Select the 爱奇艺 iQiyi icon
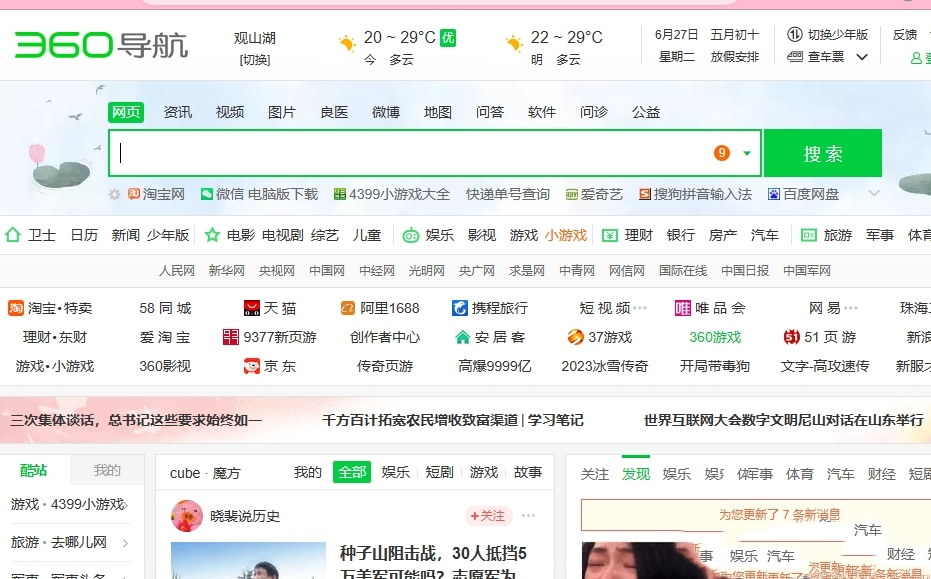This screenshot has width=931, height=579. [571, 193]
